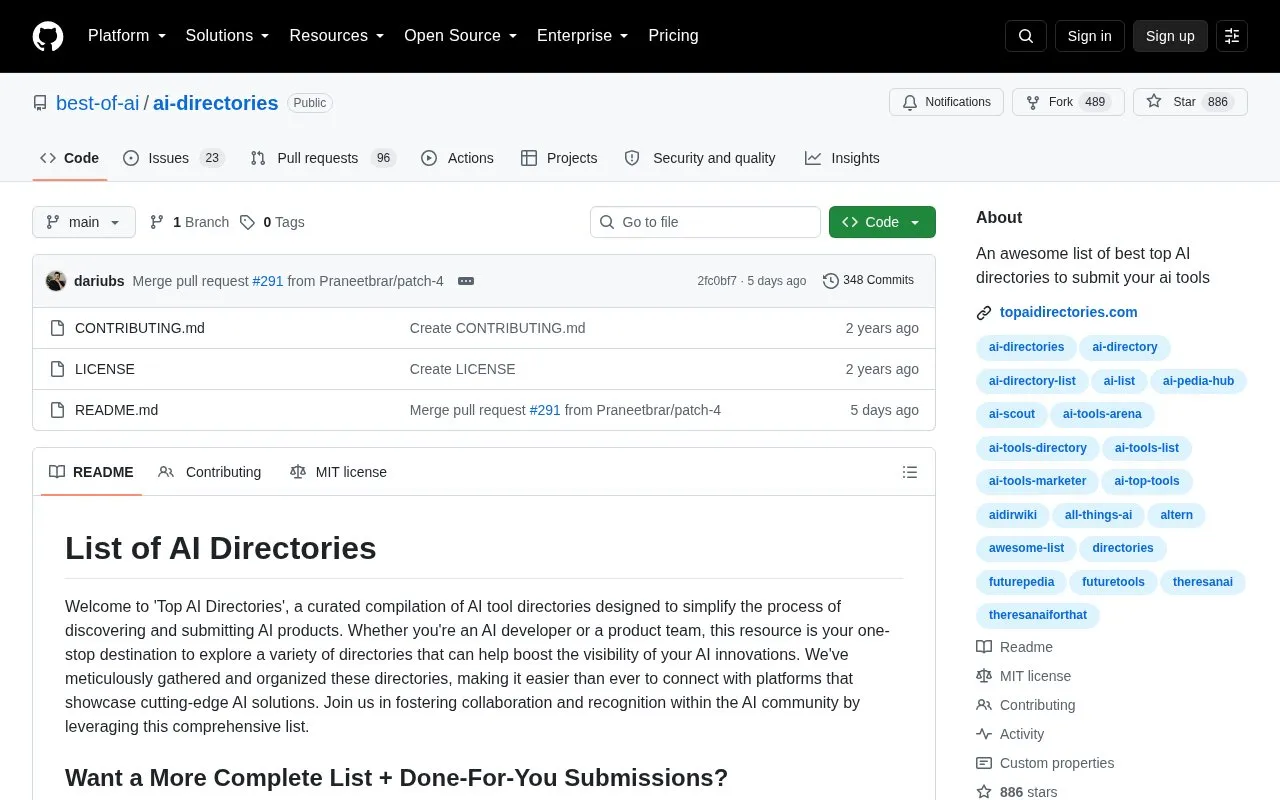
Task: Open the search magnifier button
Action: click(x=1026, y=36)
